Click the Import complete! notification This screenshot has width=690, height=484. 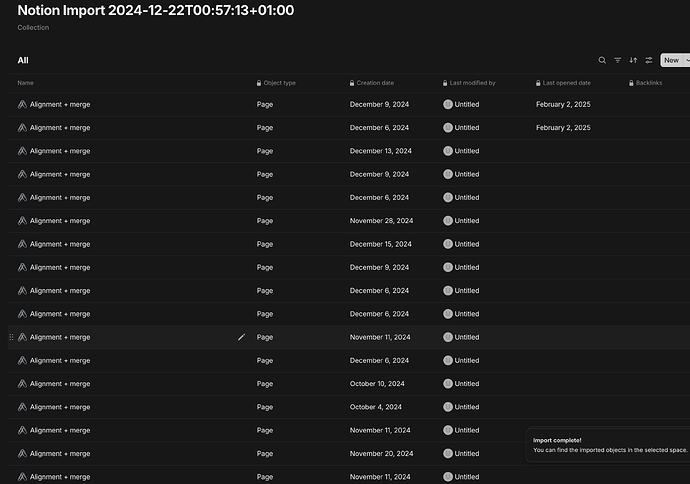pos(608,445)
